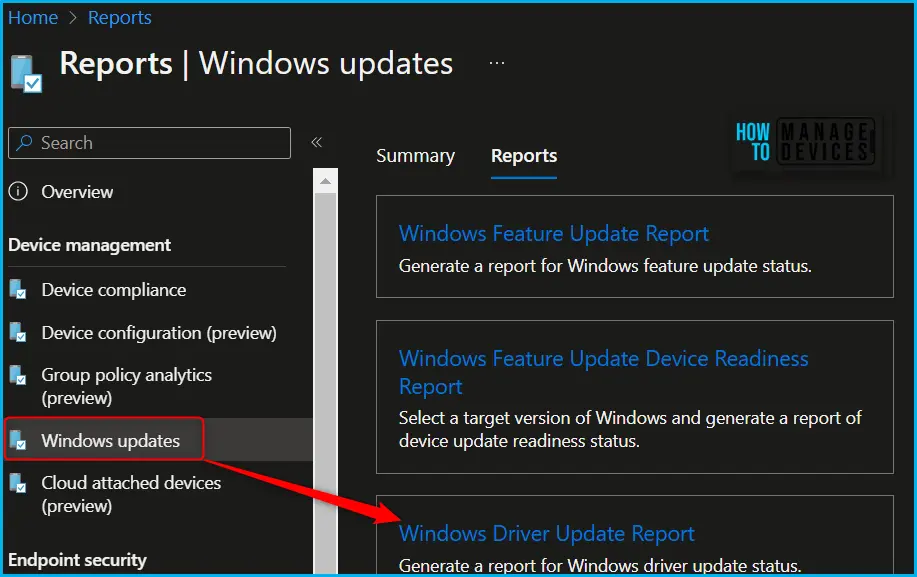Click the Device configuration (preview) icon
Image resolution: width=917 pixels, height=577 pixels.
pyautogui.click(x=18, y=333)
